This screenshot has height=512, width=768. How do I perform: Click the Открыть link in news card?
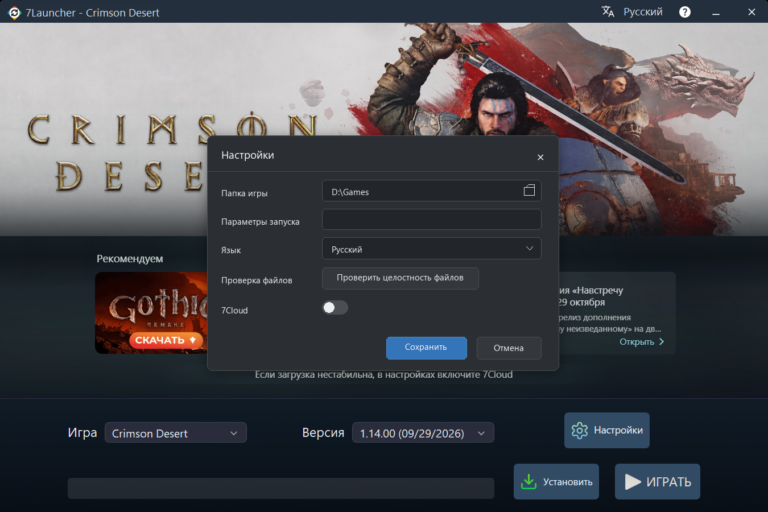point(637,341)
